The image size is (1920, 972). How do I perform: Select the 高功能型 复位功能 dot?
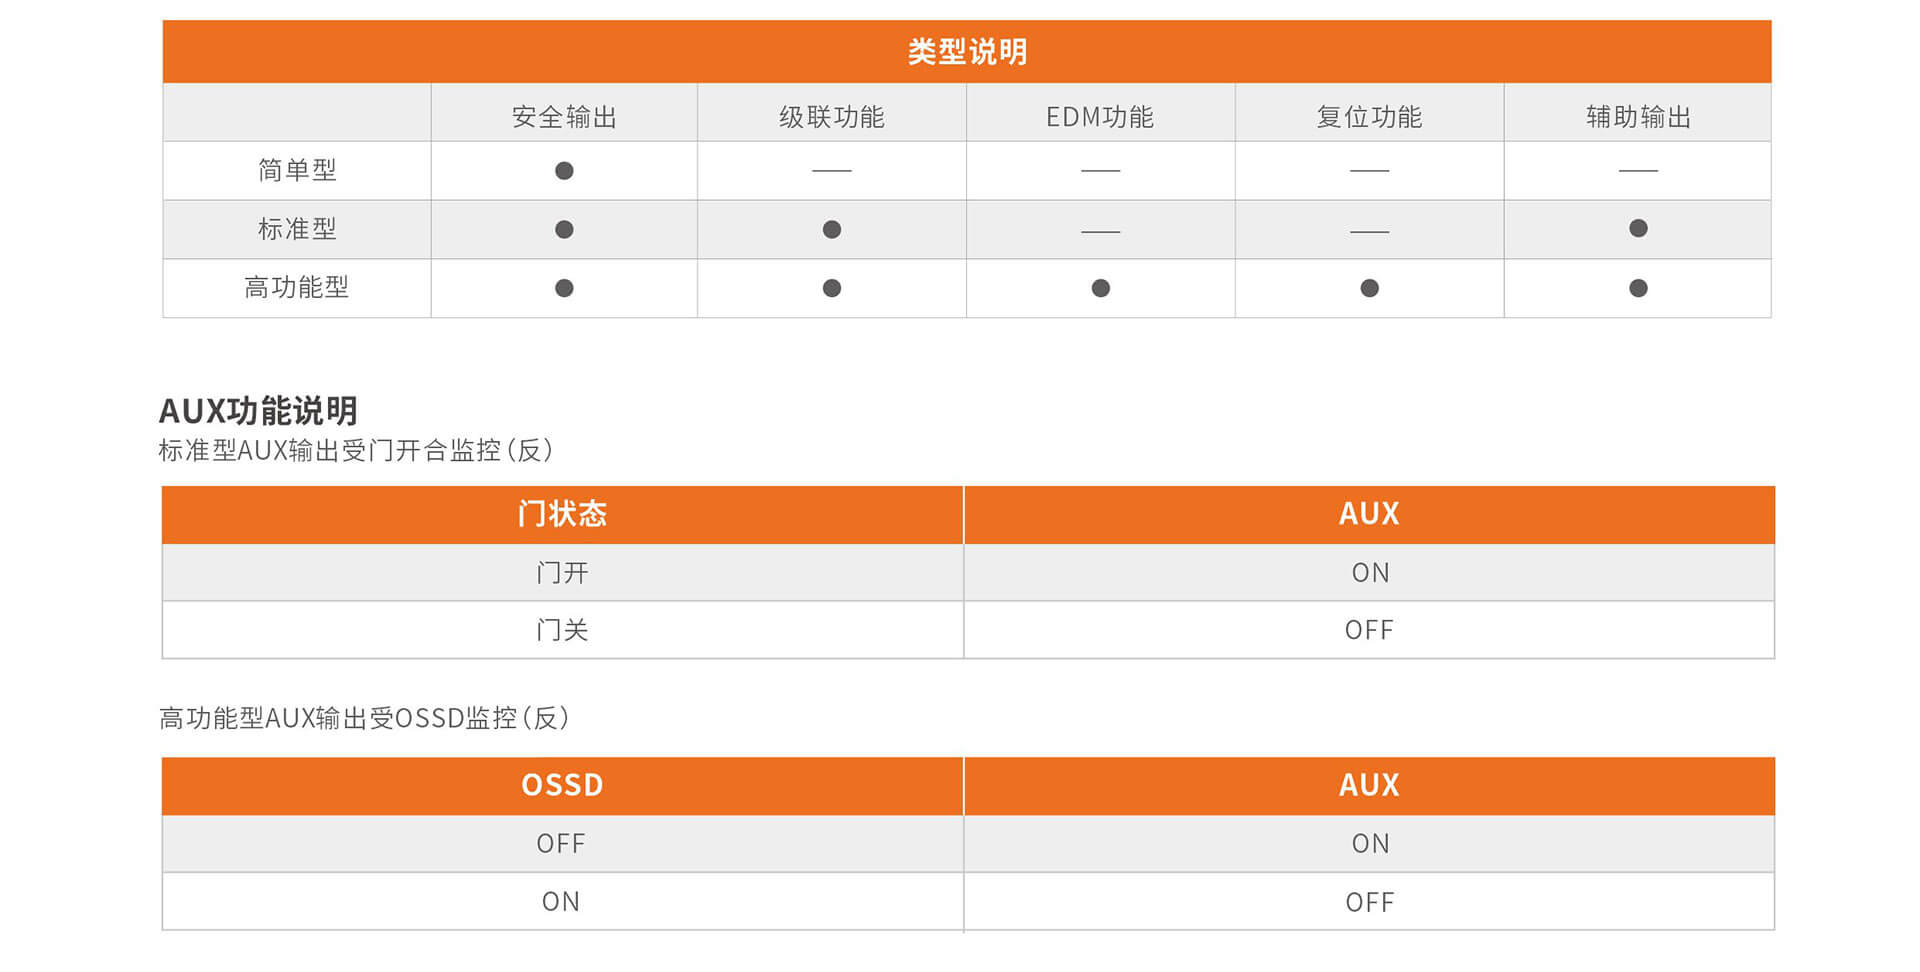pos(1369,288)
